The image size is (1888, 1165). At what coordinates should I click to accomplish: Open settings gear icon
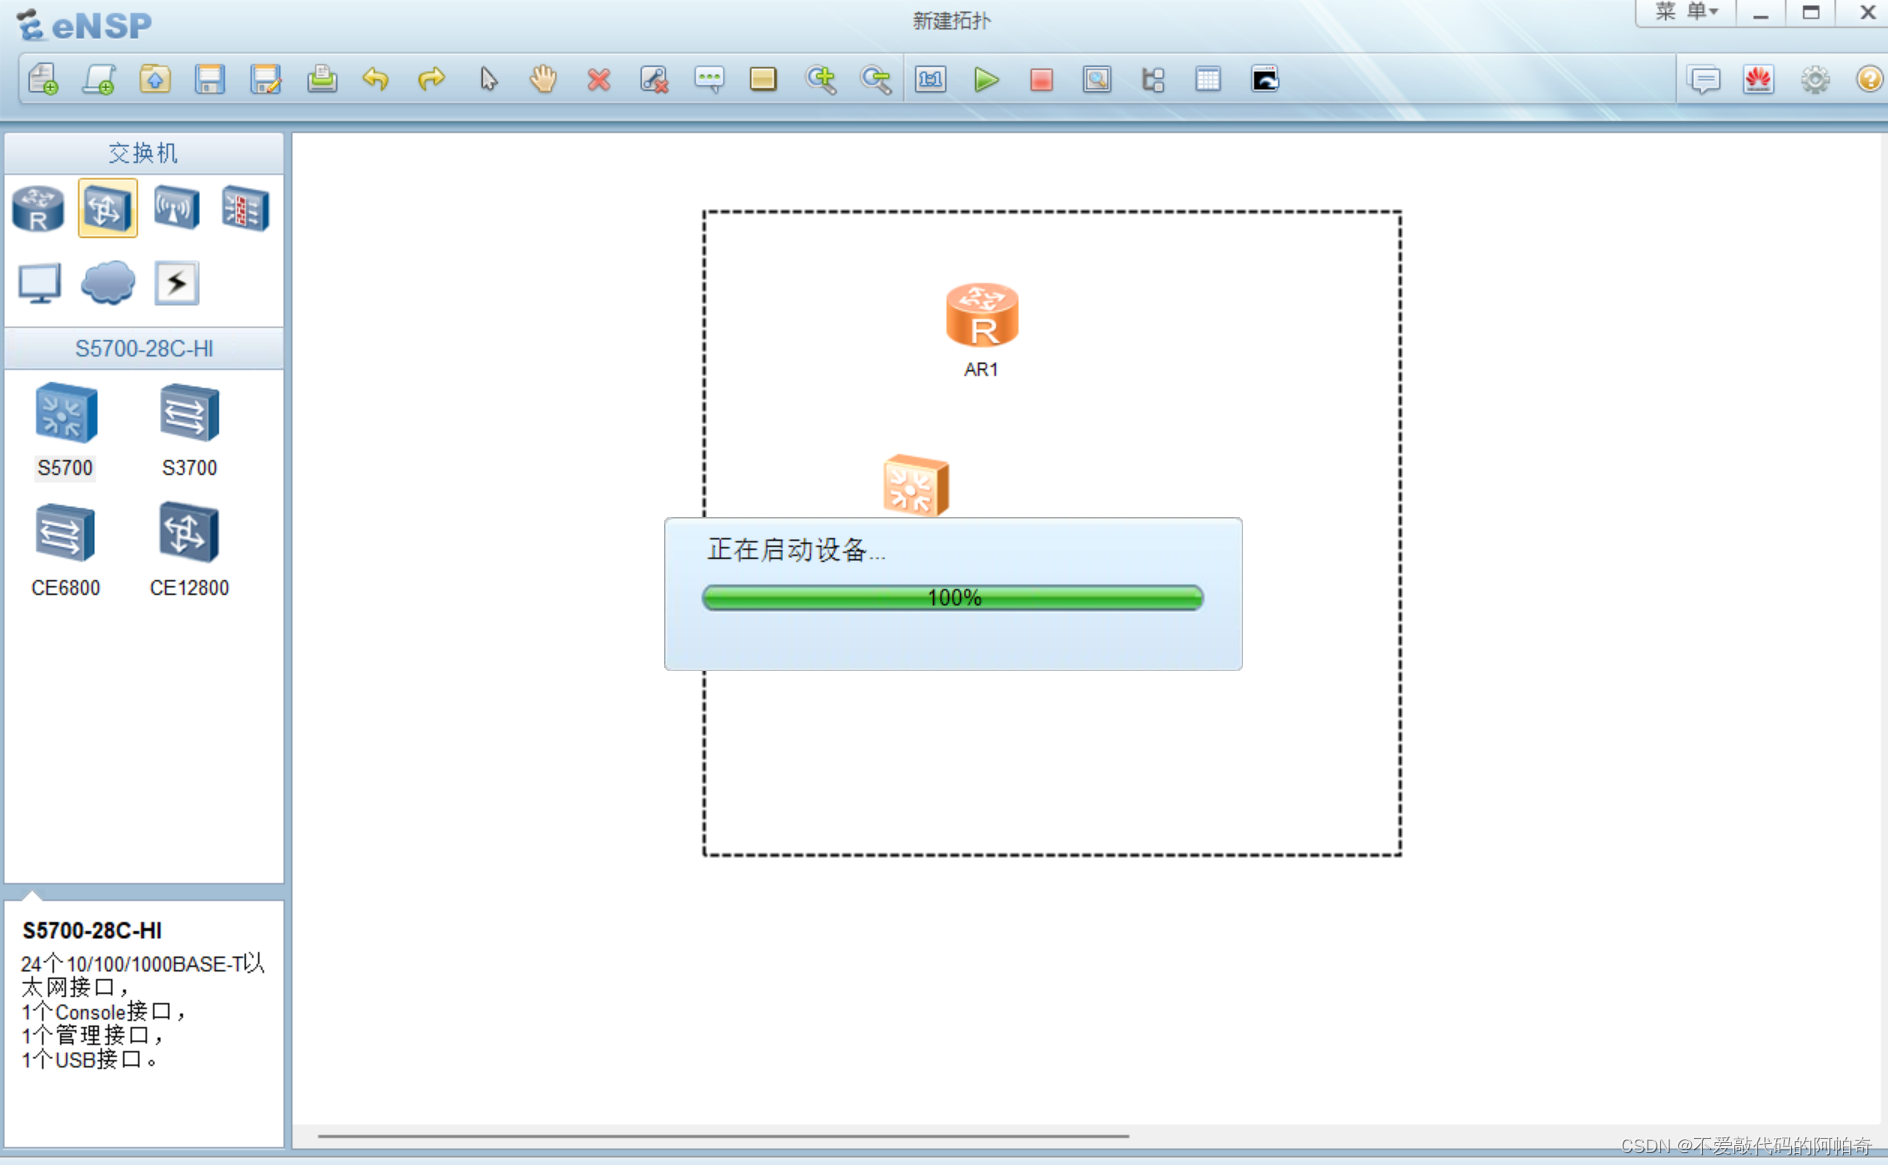pos(1815,79)
